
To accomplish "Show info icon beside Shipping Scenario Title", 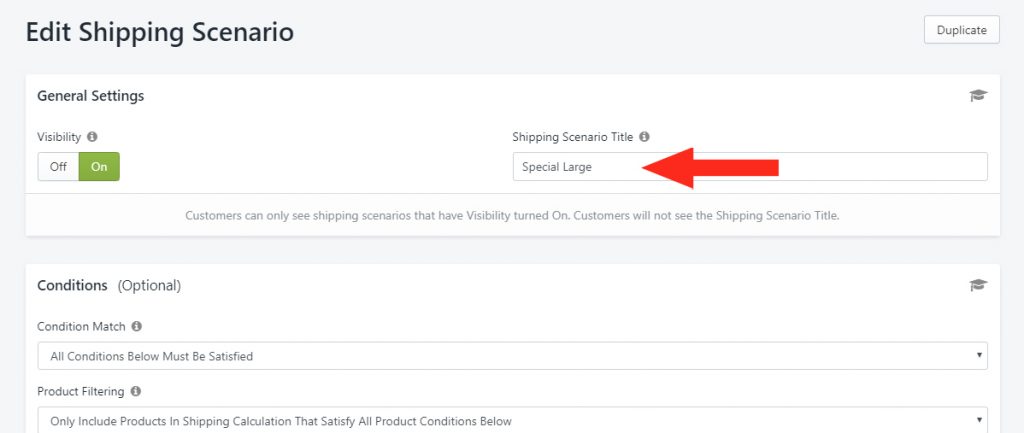I will click(645, 137).
